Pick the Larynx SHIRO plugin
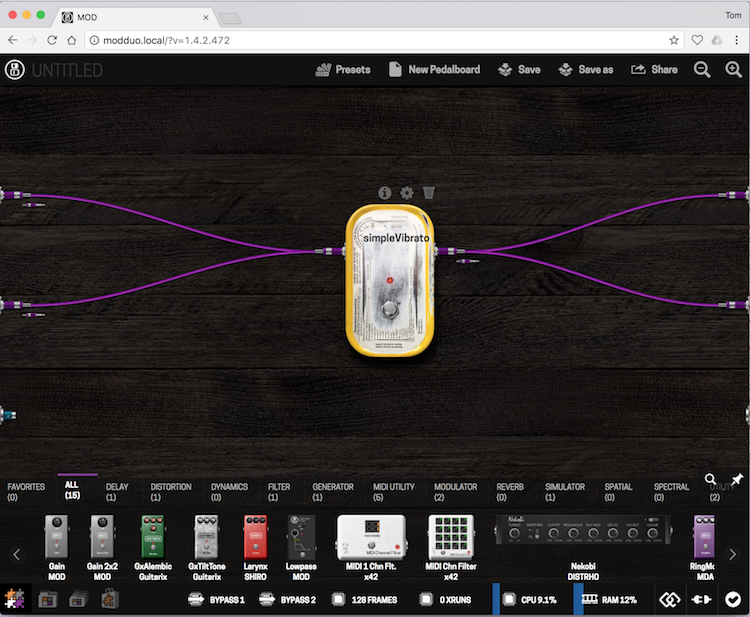The width and height of the screenshot is (750, 617). (x=255, y=548)
